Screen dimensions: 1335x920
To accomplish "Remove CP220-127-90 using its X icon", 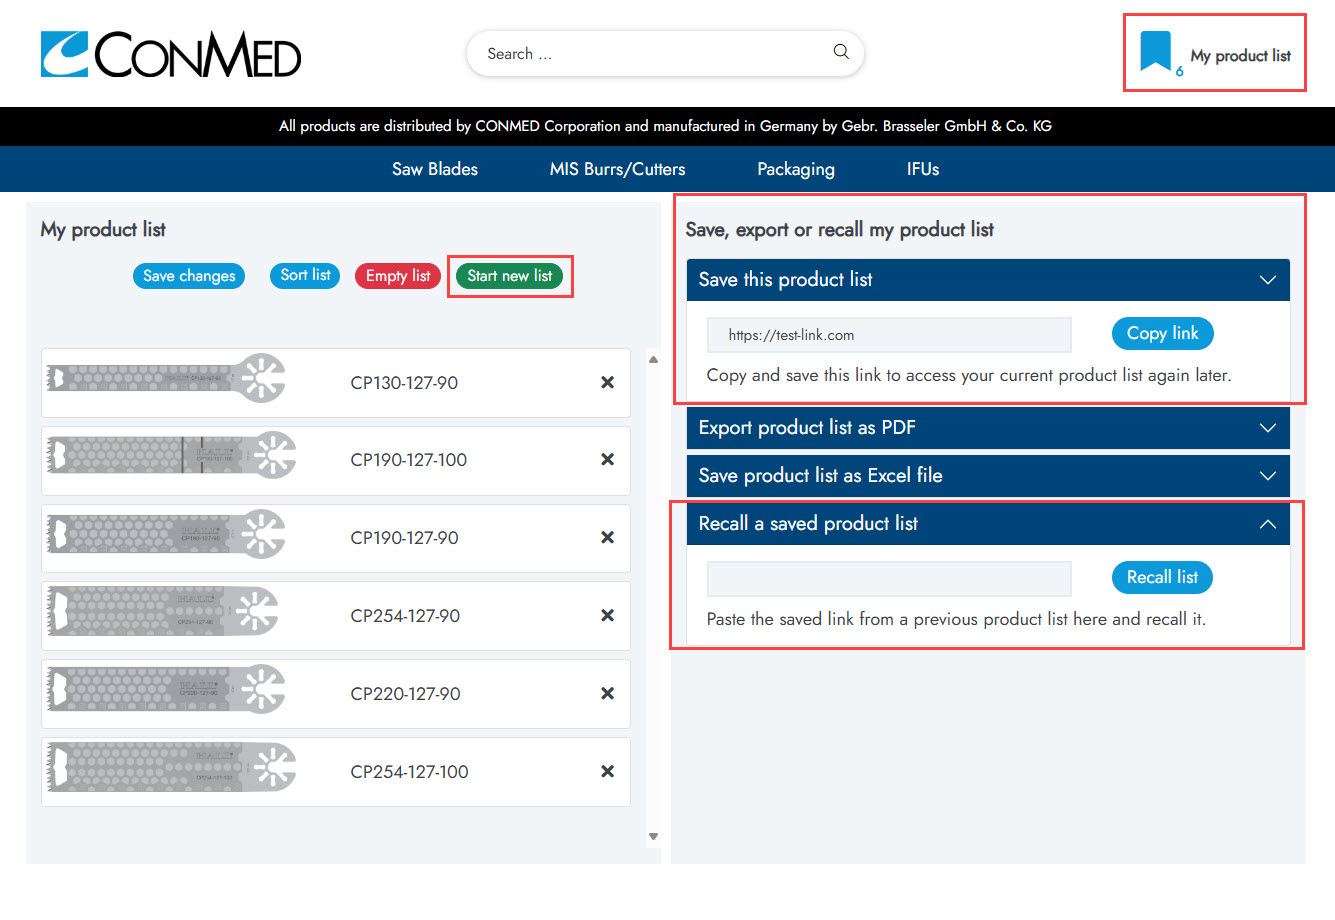I will tap(607, 693).
